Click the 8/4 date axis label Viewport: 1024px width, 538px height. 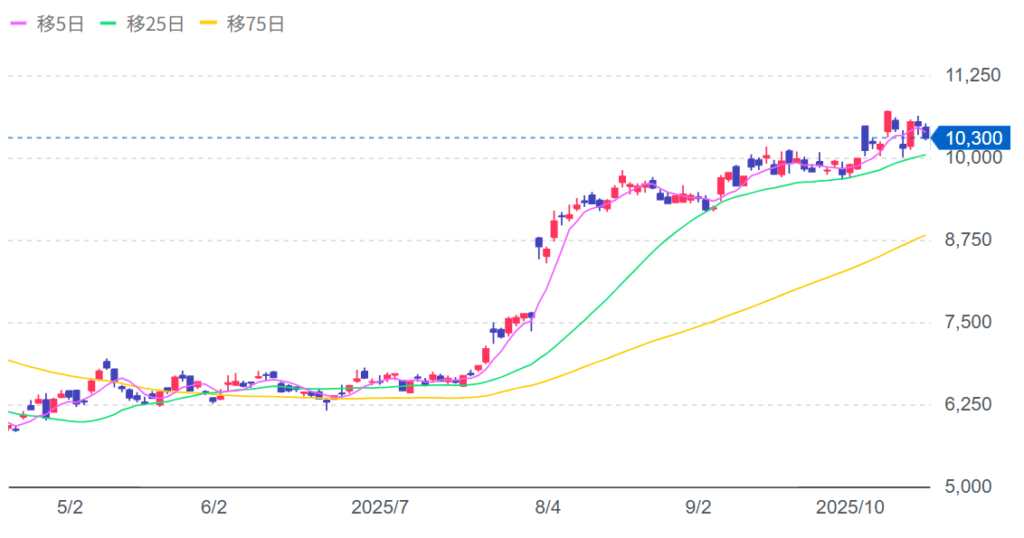point(546,507)
